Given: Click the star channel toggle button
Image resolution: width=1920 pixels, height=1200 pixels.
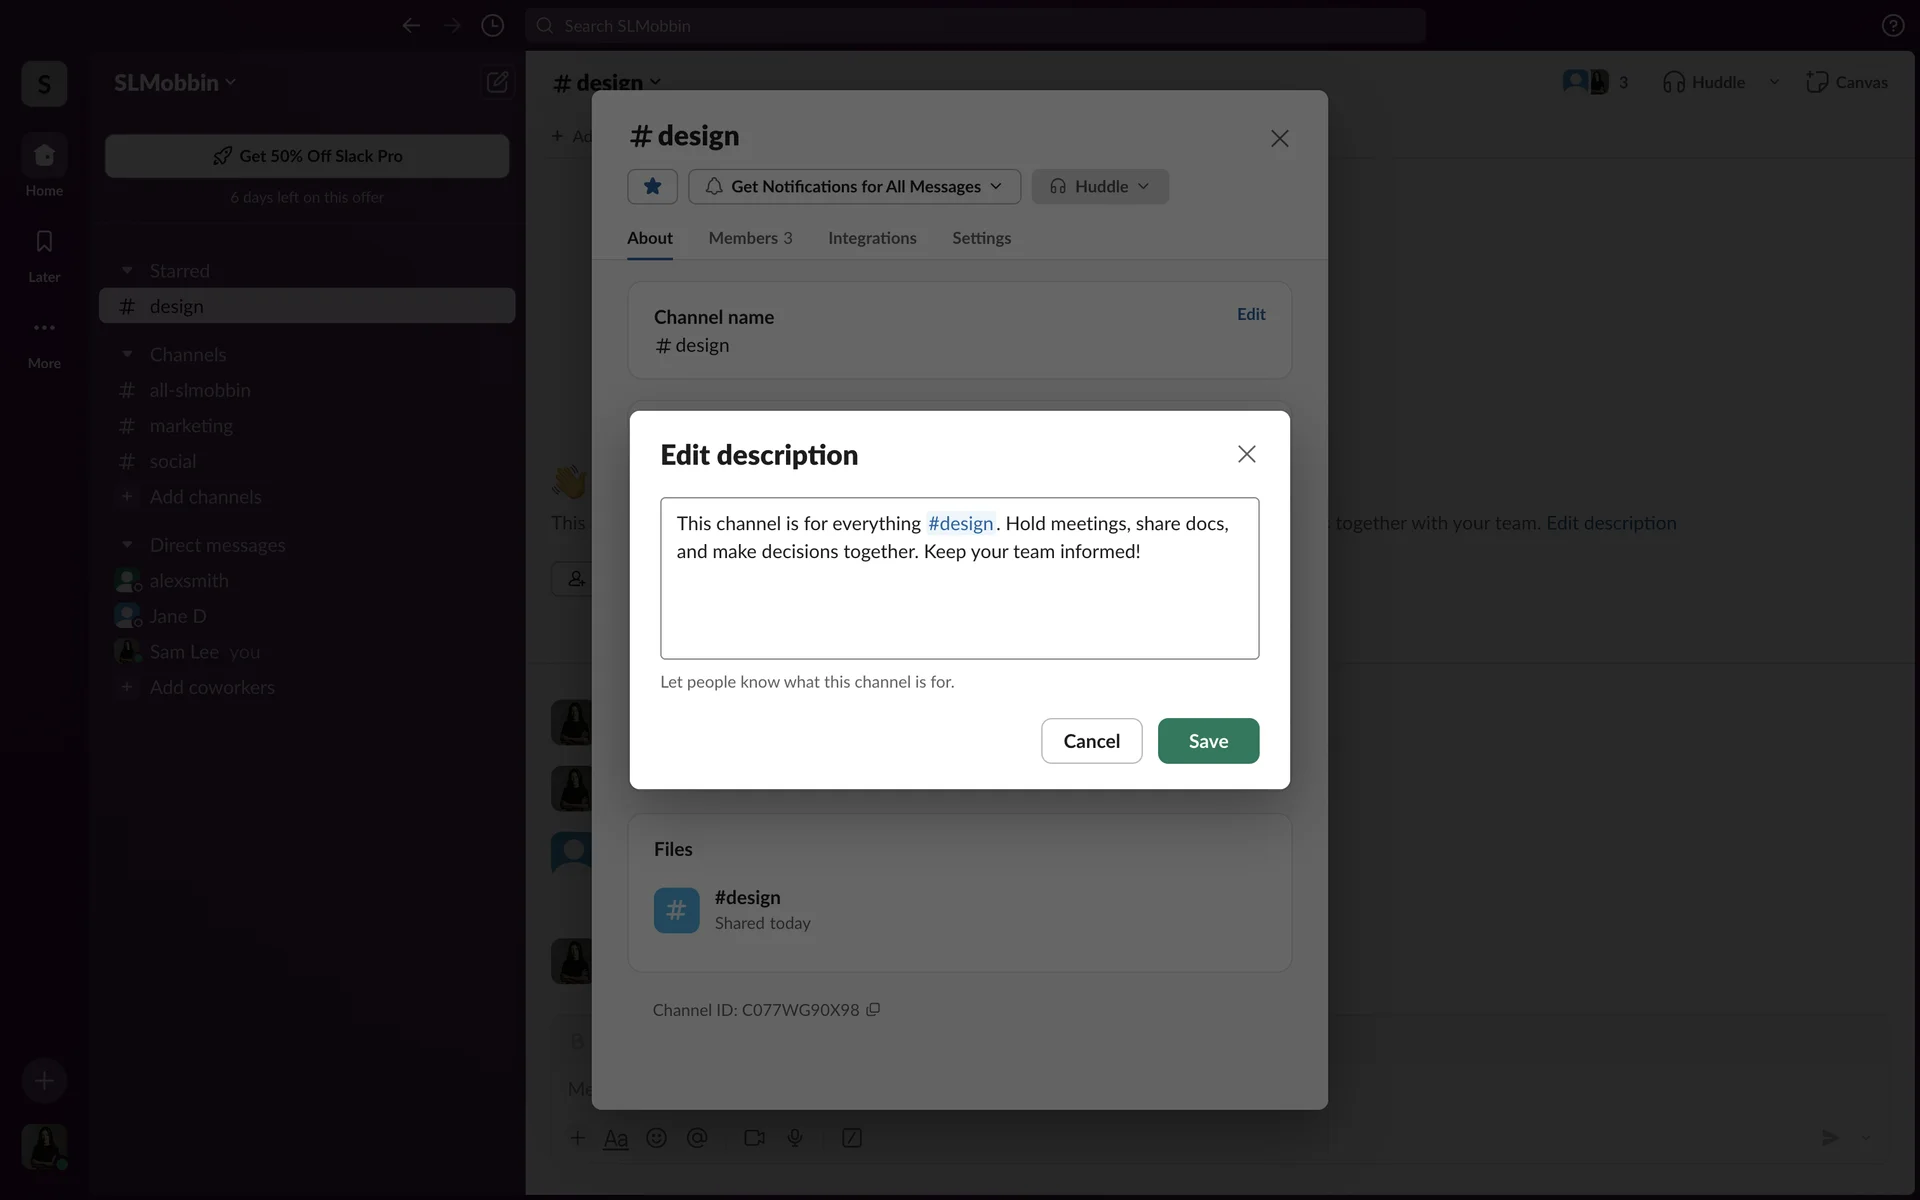Looking at the screenshot, I should click(x=652, y=186).
